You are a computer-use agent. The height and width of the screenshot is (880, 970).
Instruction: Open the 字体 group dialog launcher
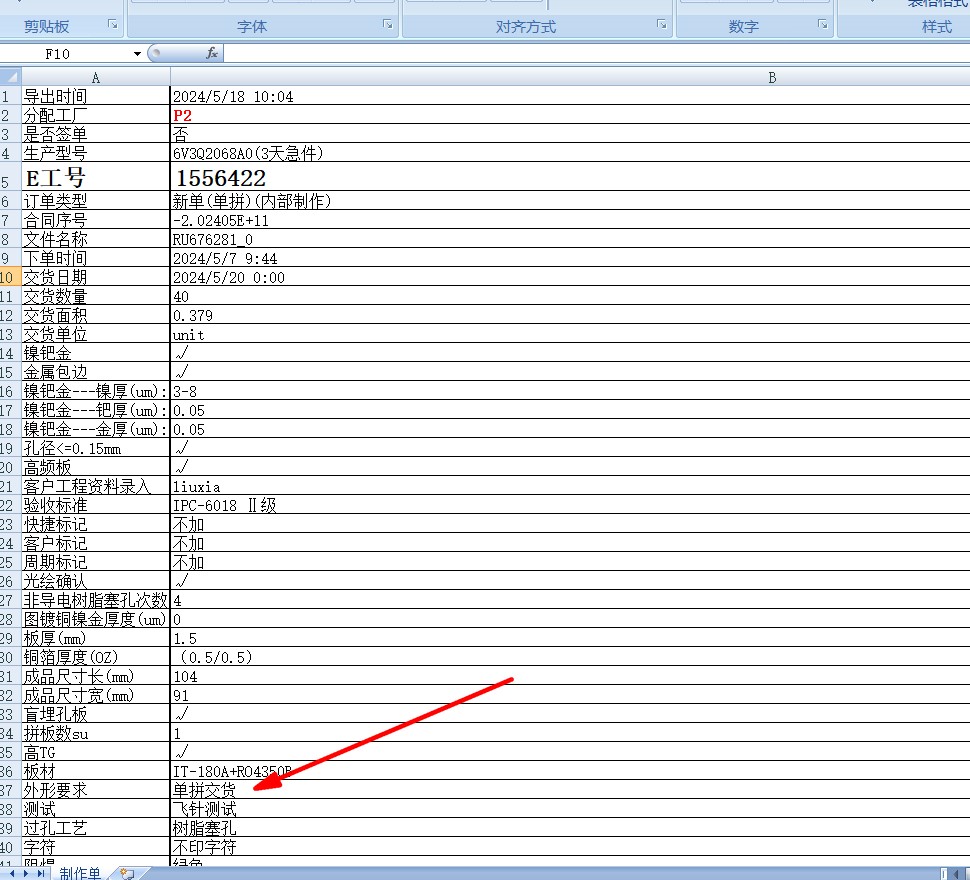tap(388, 24)
